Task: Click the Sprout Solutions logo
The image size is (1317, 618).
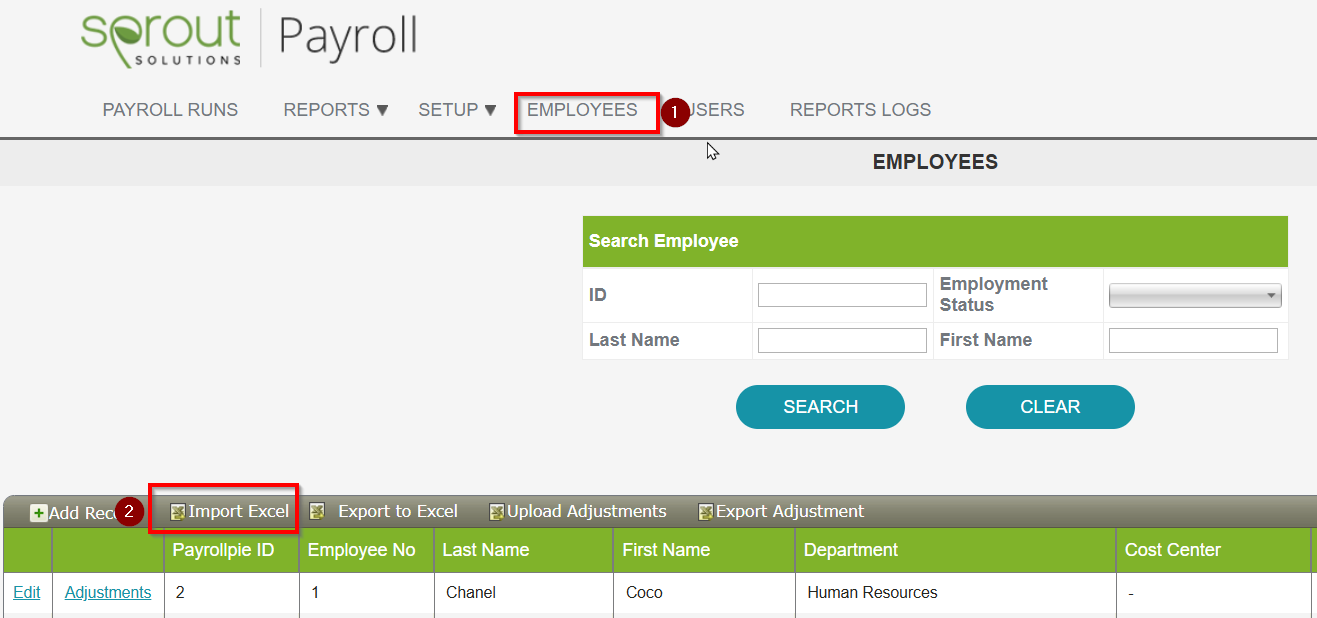Action: pos(161,39)
